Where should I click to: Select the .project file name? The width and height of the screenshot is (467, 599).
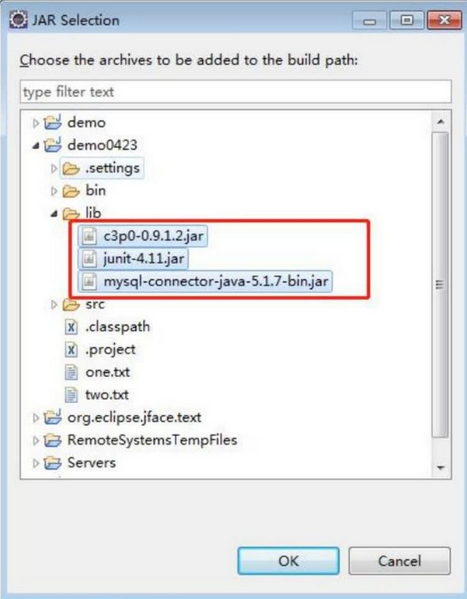click(x=110, y=350)
